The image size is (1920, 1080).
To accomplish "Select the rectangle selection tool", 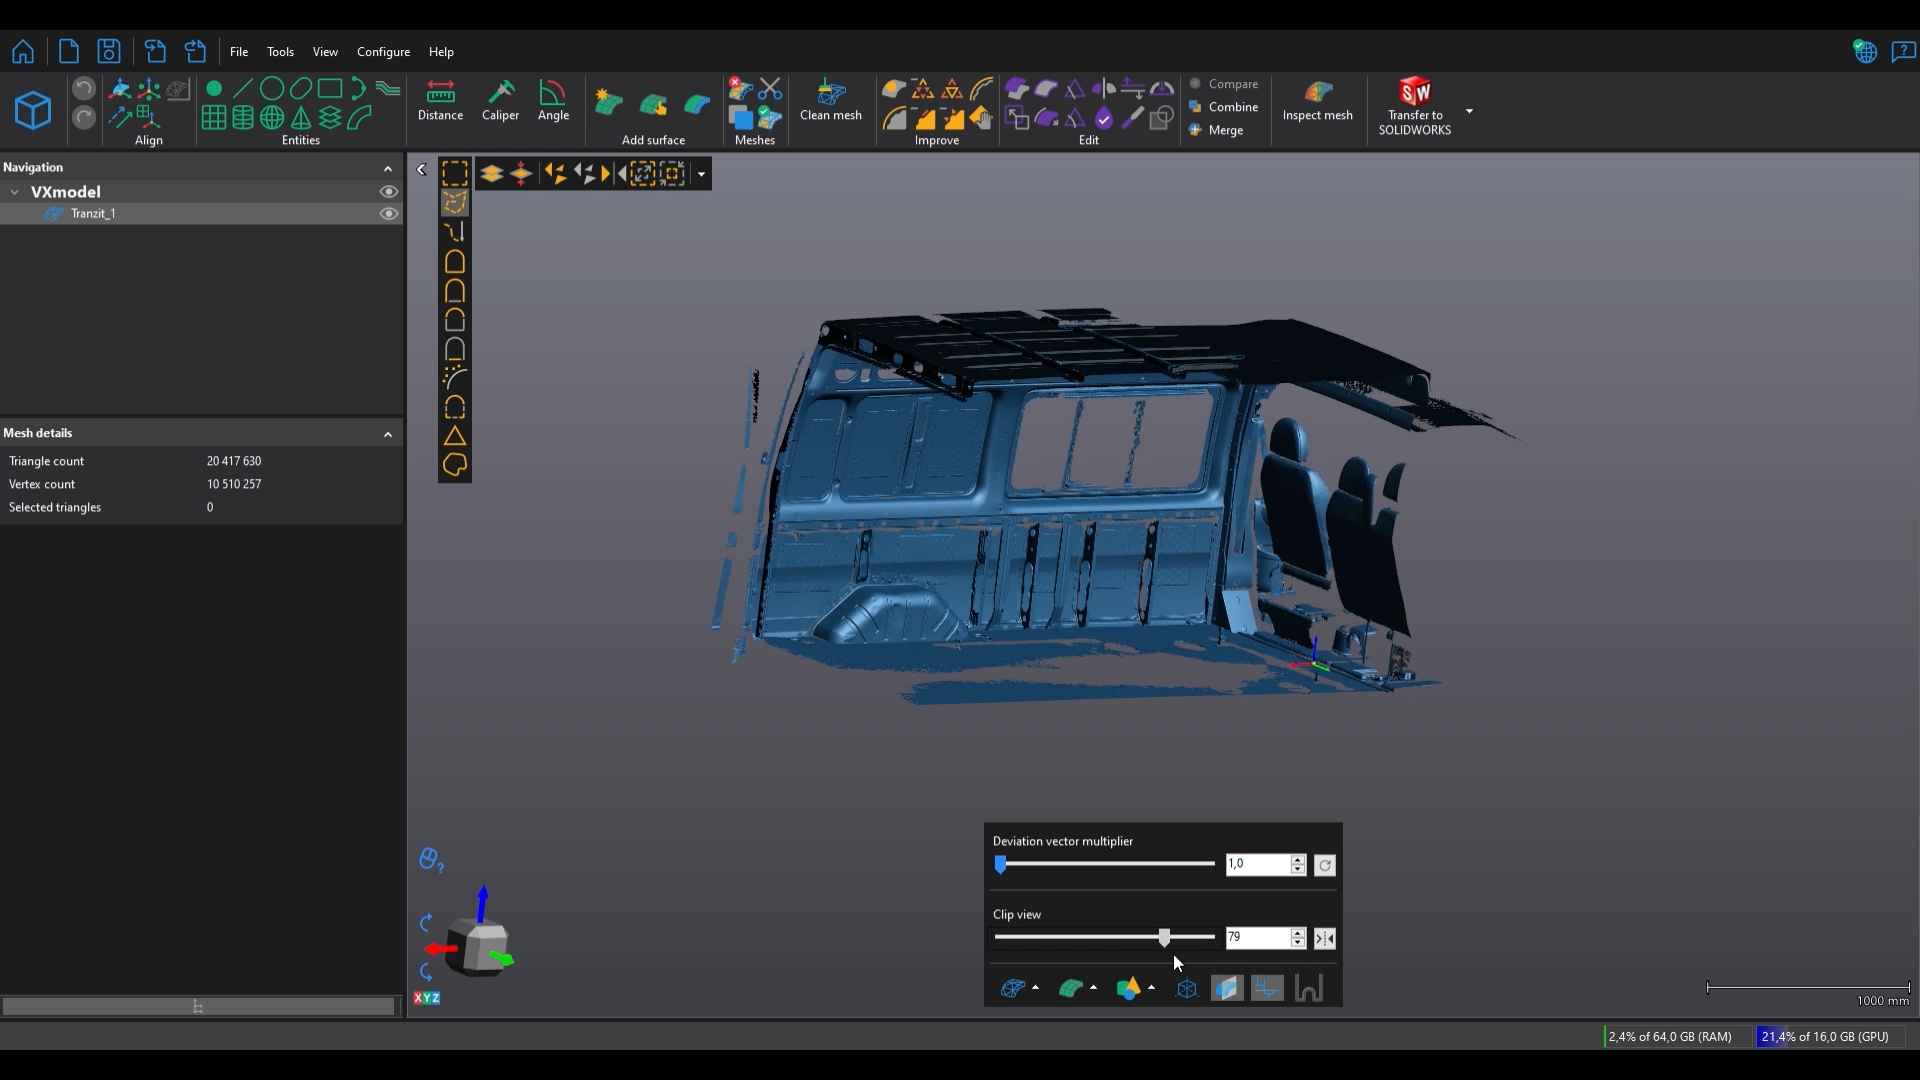I will click(x=455, y=174).
